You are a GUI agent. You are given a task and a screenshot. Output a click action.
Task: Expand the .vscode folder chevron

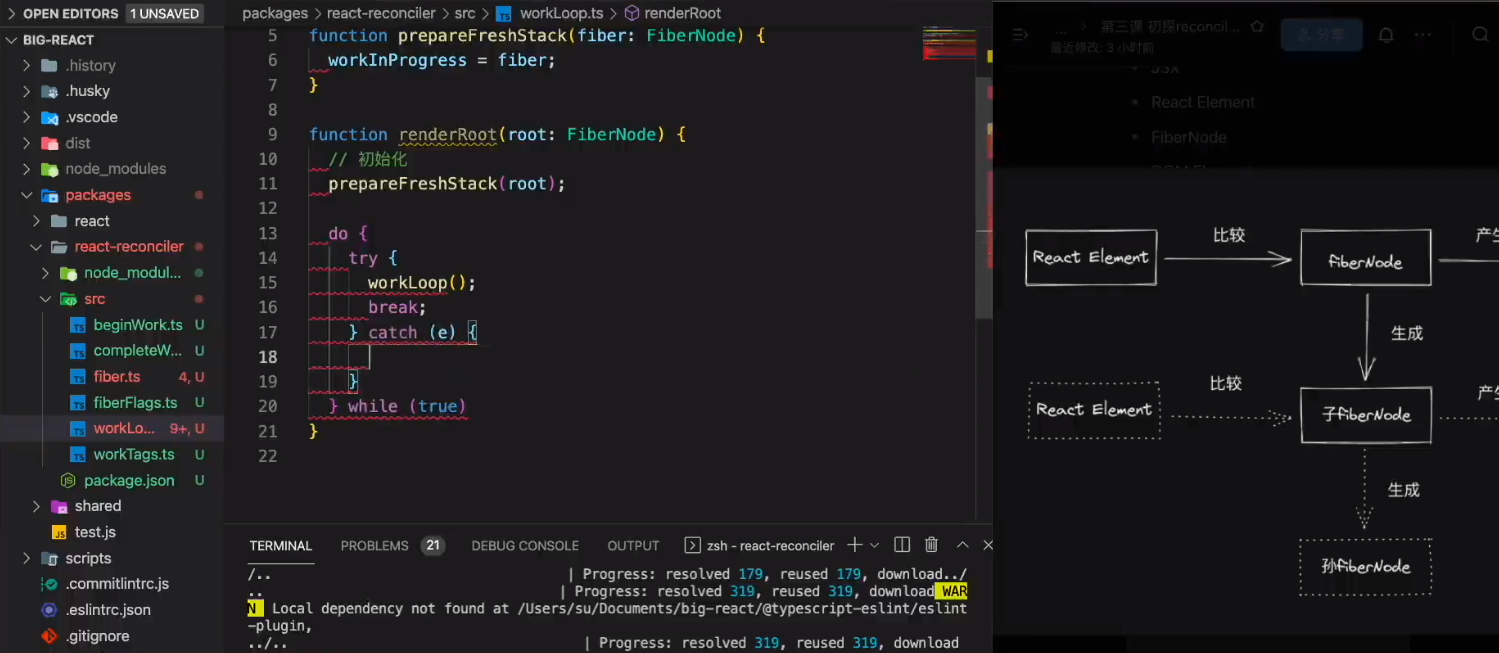[x=26, y=117]
